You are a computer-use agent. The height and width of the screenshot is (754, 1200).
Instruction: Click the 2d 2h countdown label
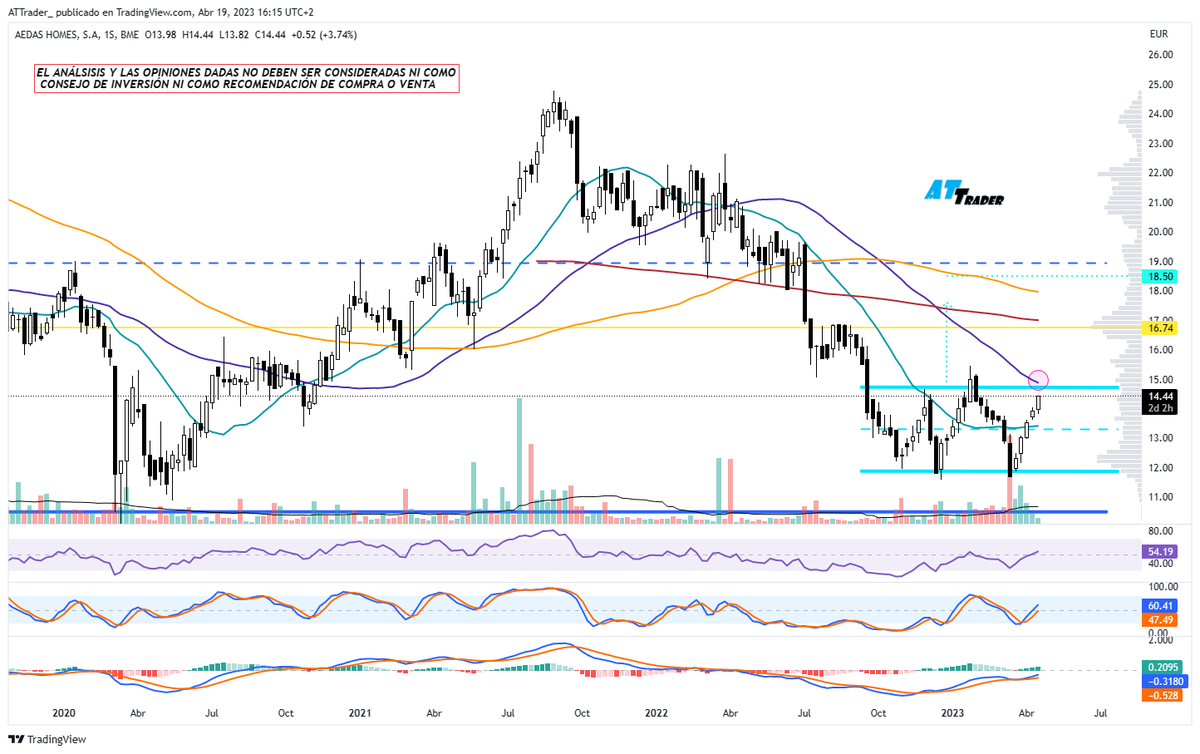click(x=1159, y=409)
